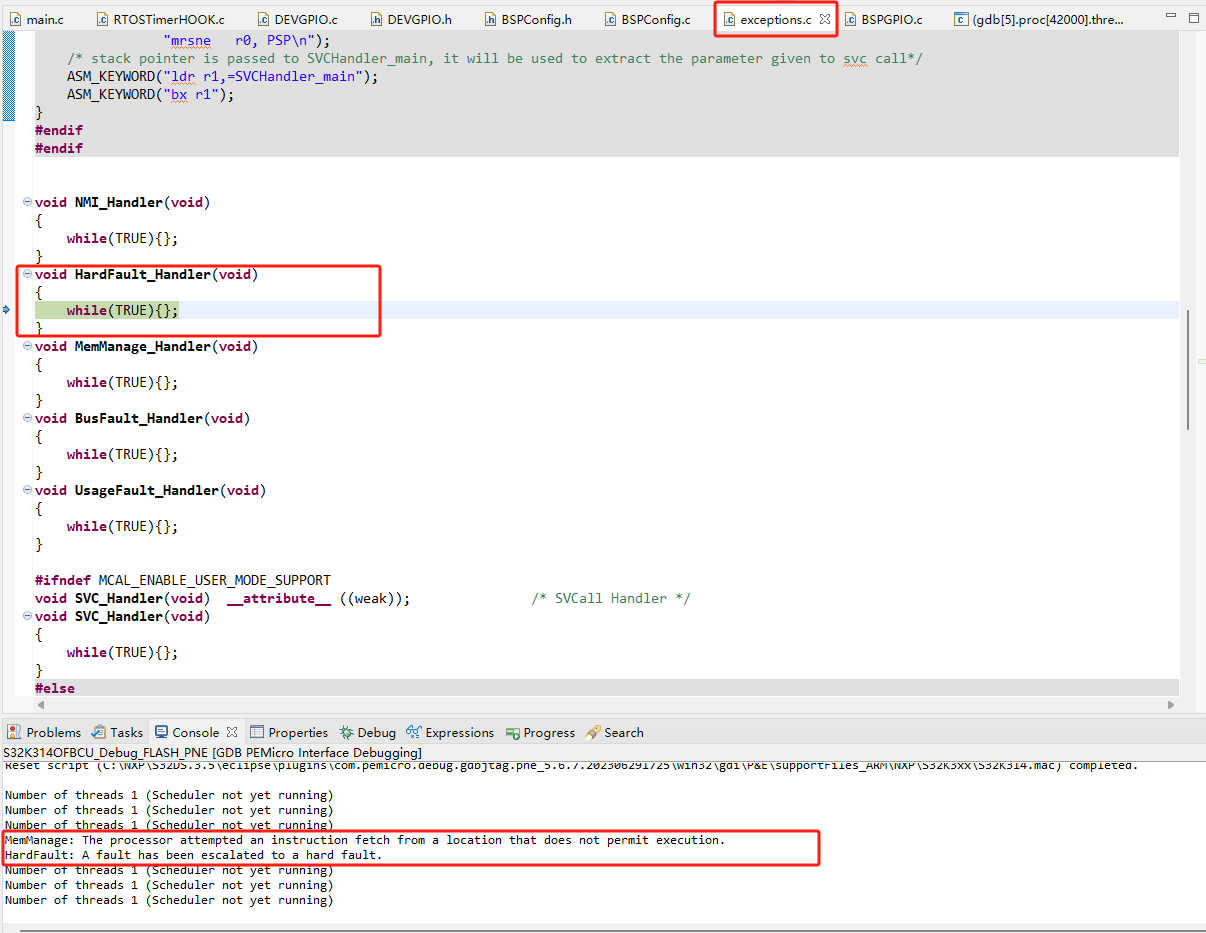Click the Console view icon
The image size is (1206, 933).
(160, 732)
